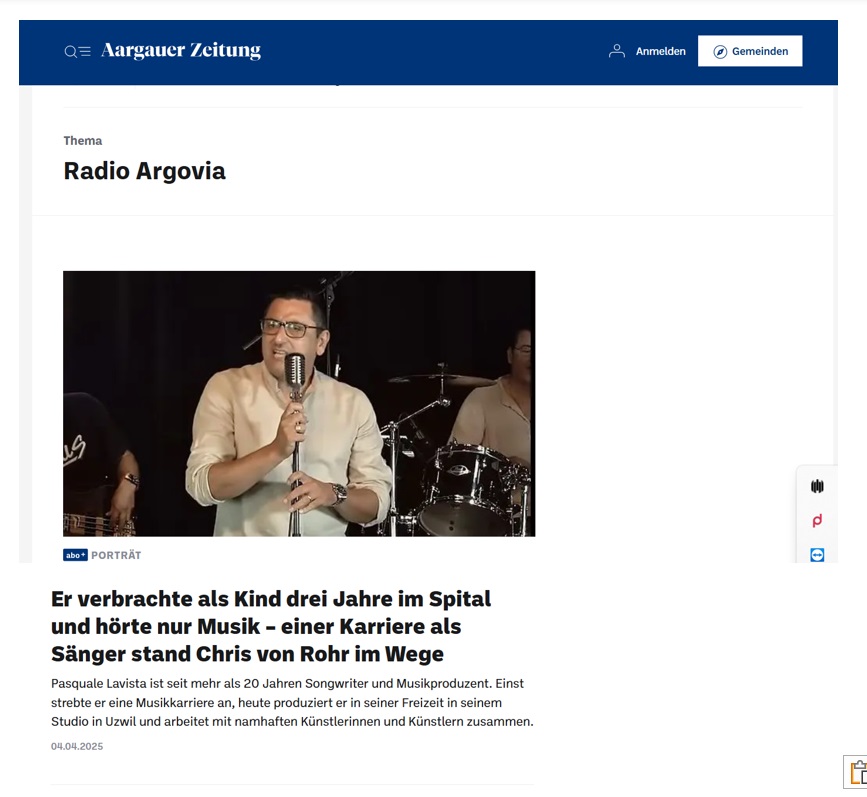The width and height of the screenshot is (867, 797).
Task: Click the user profile icon
Action: 617,51
